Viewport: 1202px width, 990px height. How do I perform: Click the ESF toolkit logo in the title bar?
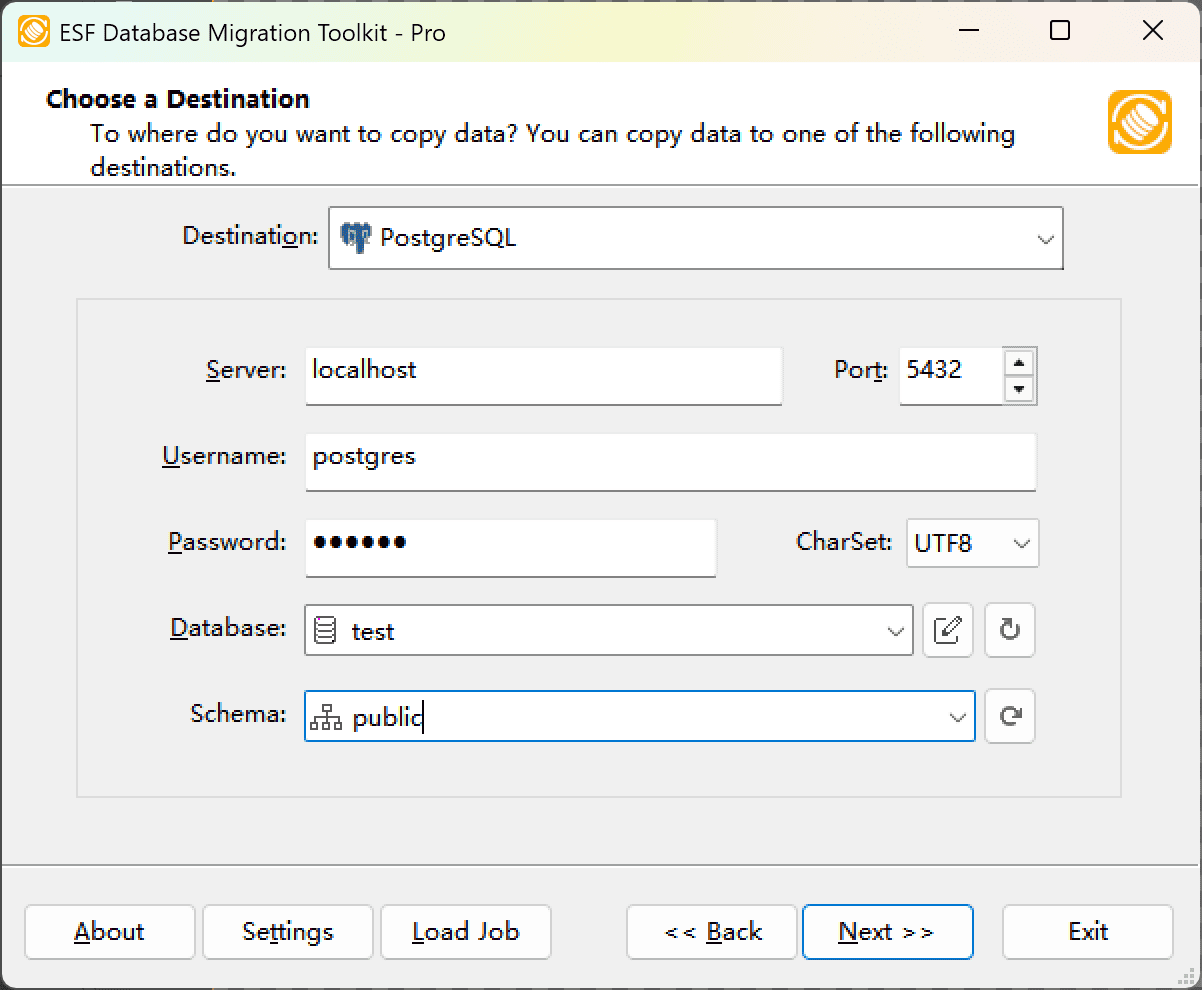[34, 31]
